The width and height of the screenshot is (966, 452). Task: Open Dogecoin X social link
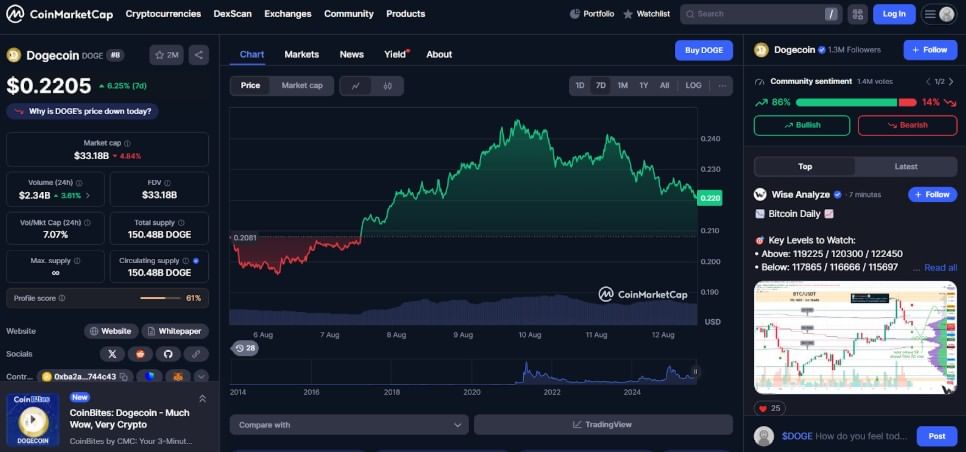click(112, 354)
